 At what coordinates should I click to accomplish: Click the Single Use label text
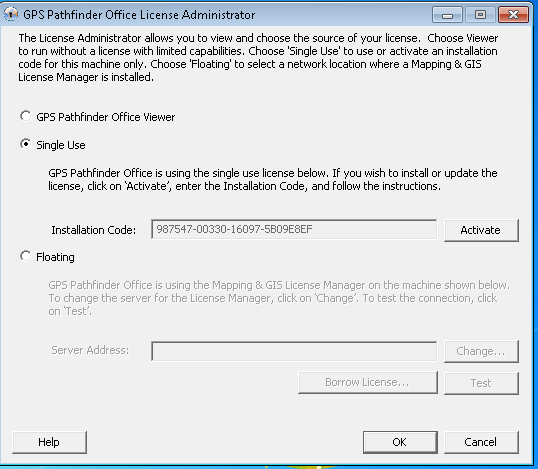[61, 145]
